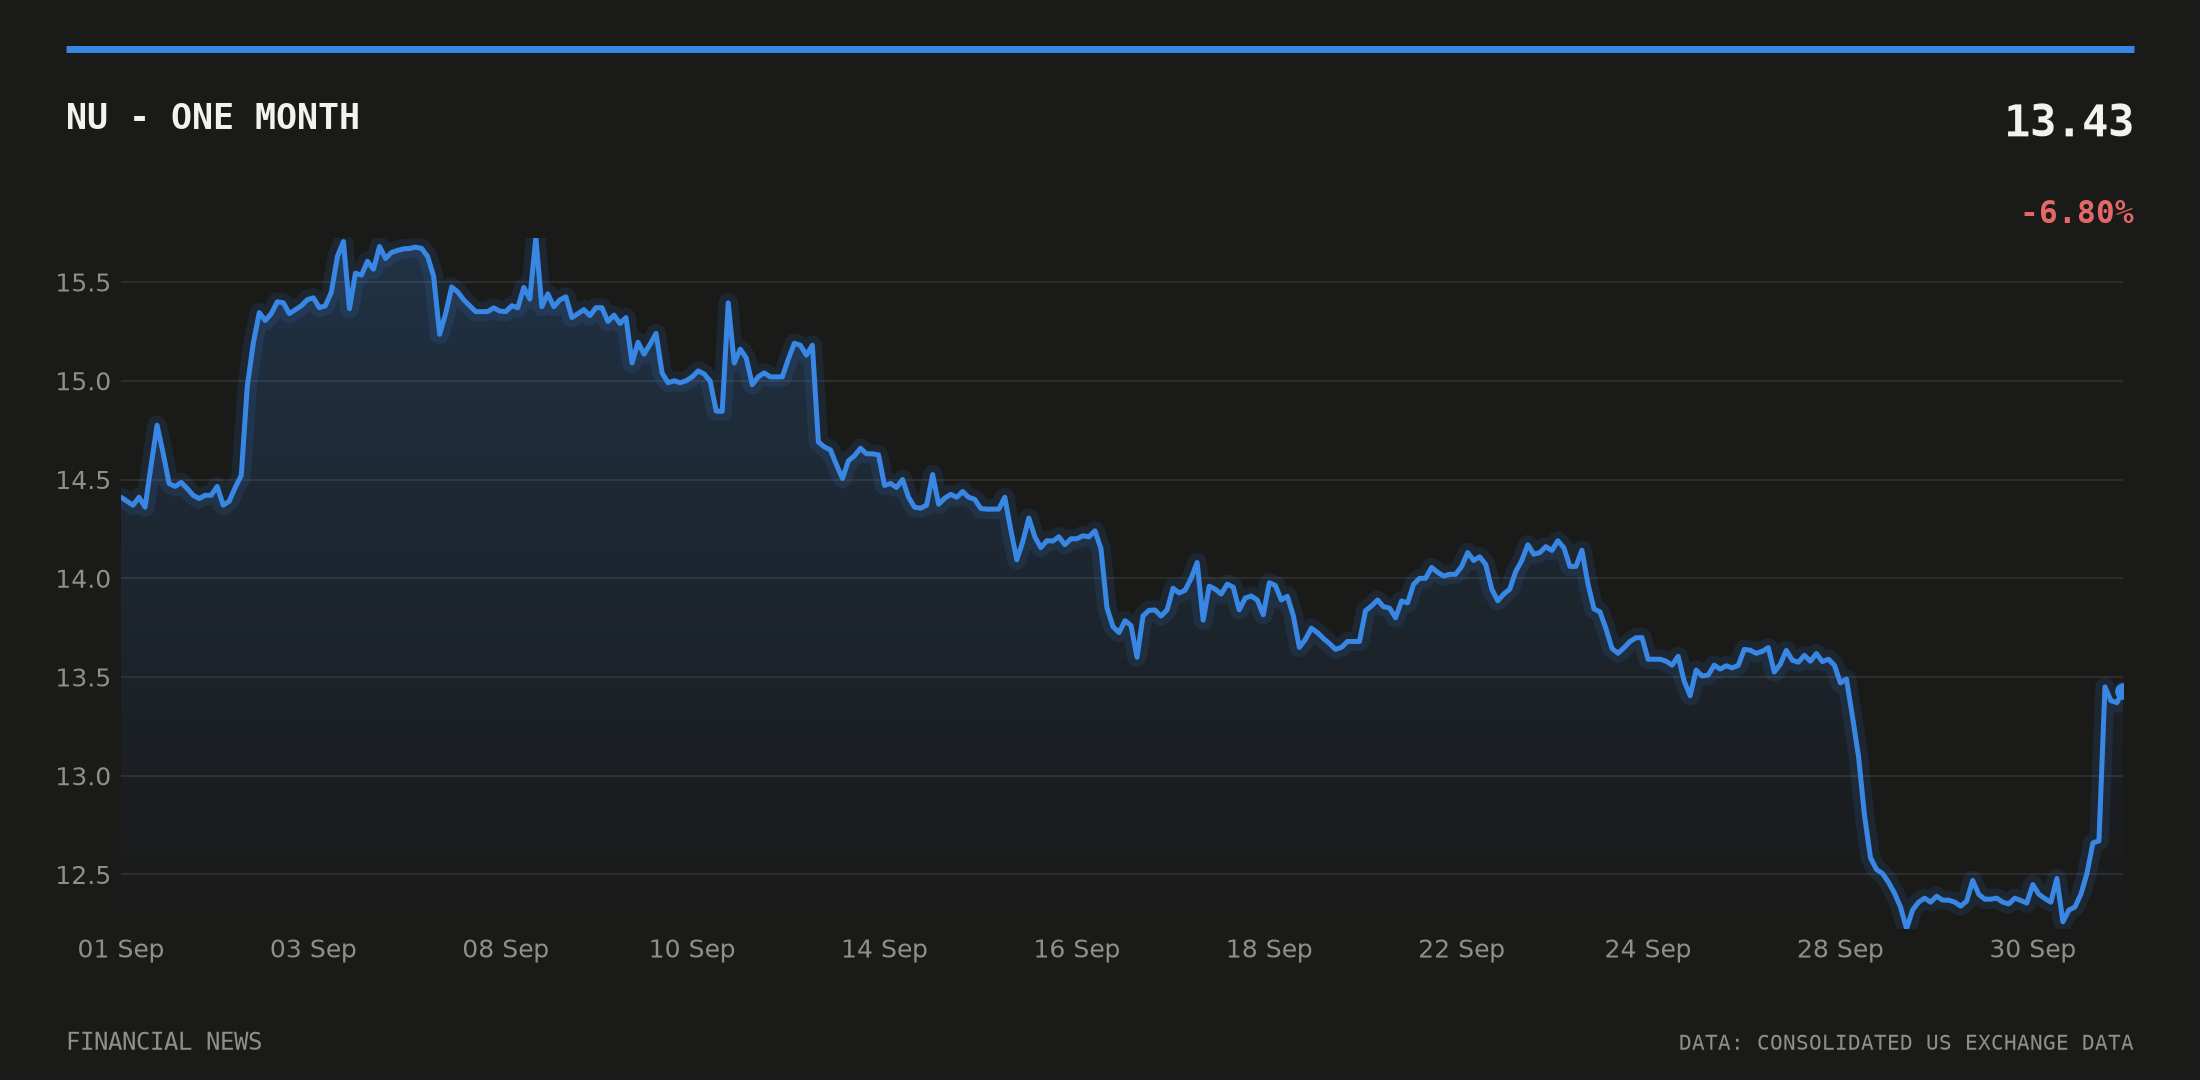Click the 15.0 y-axis label

click(83, 382)
